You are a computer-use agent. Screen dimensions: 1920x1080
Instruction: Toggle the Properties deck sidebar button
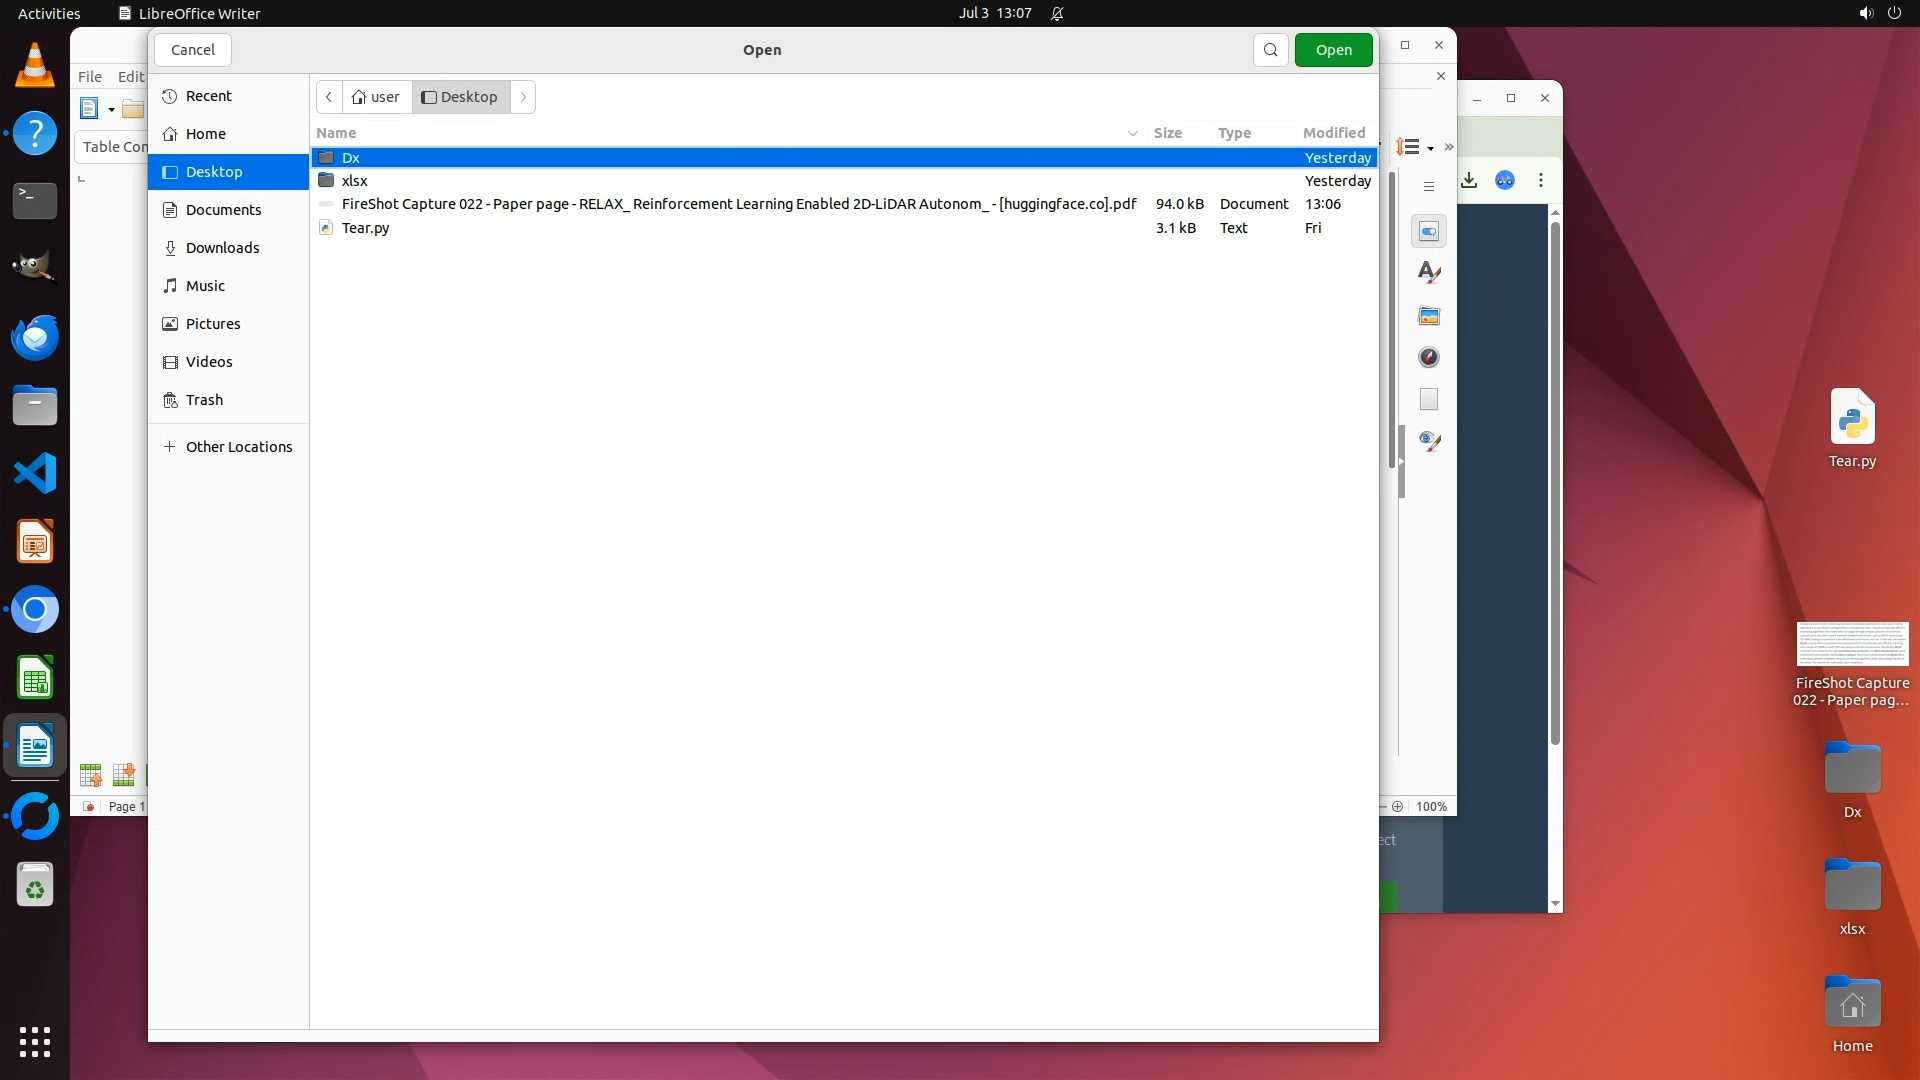(1429, 232)
